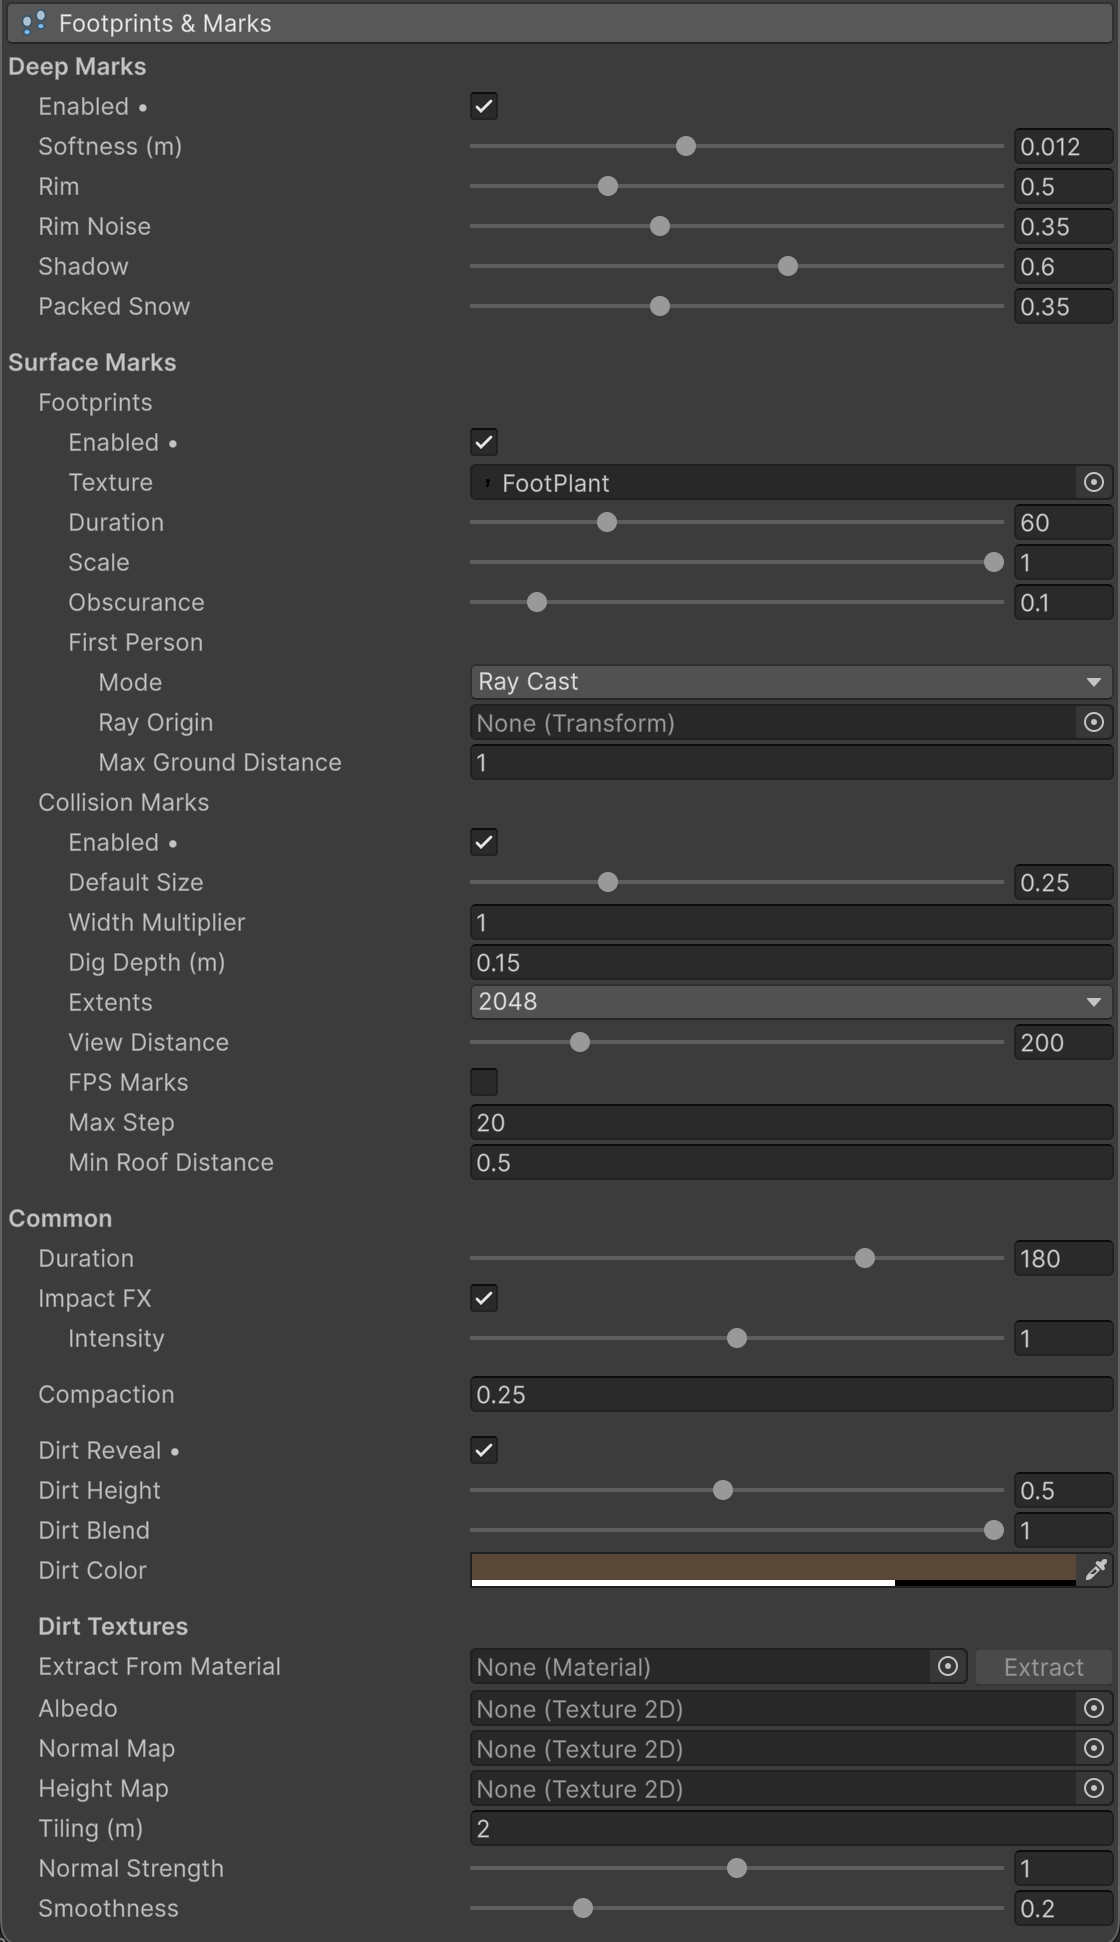Screen dimensions: 1120x1942
Task: Disable the Deep Marks Enabled checkbox
Action: 484,106
